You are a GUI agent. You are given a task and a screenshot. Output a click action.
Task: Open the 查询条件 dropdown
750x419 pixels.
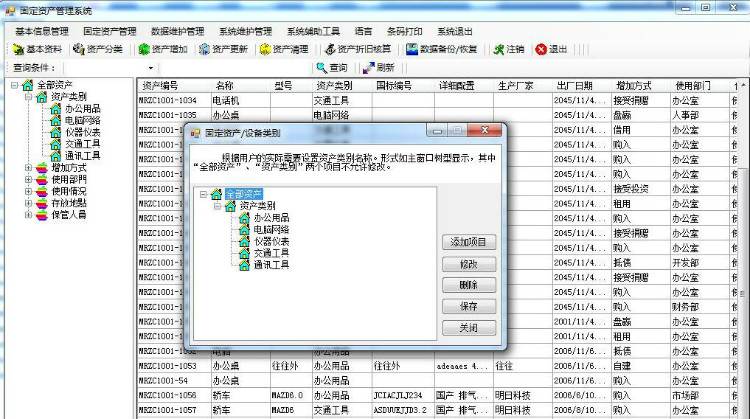tap(151, 68)
